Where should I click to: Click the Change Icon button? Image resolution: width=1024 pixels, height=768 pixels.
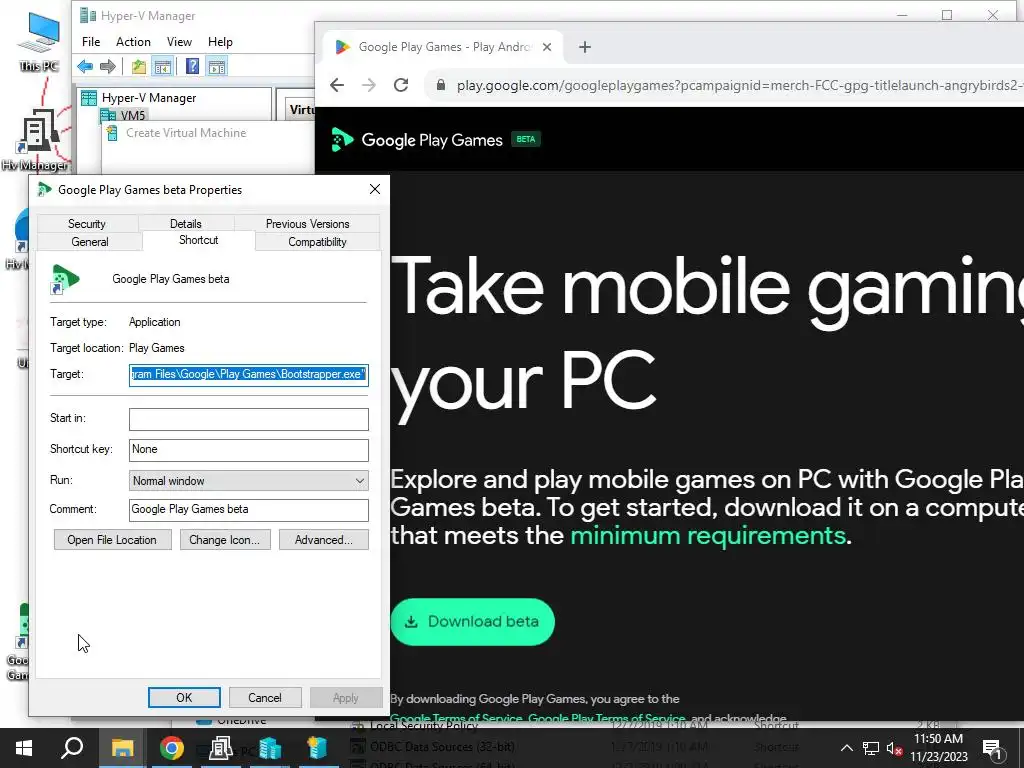(x=225, y=539)
